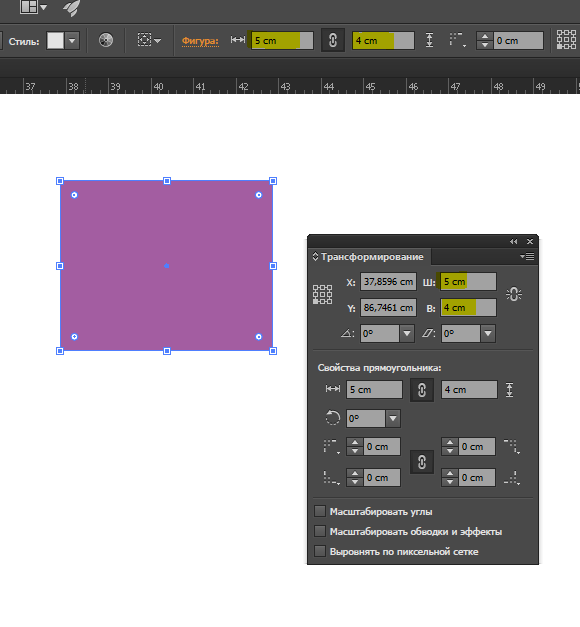The image size is (580, 627).
Task: Click the bottom-right corner type icon
Action: point(512,478)
